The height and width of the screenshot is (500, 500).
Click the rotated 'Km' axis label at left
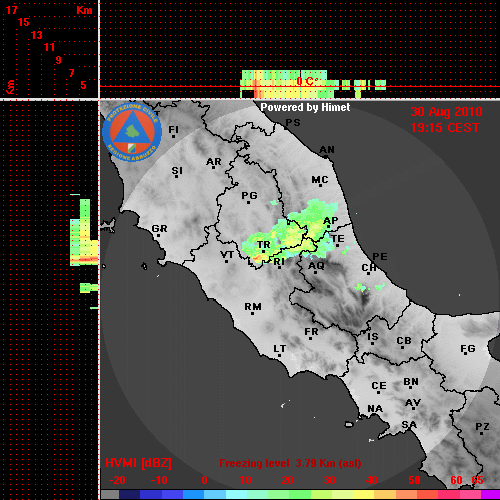click(11, 87)
